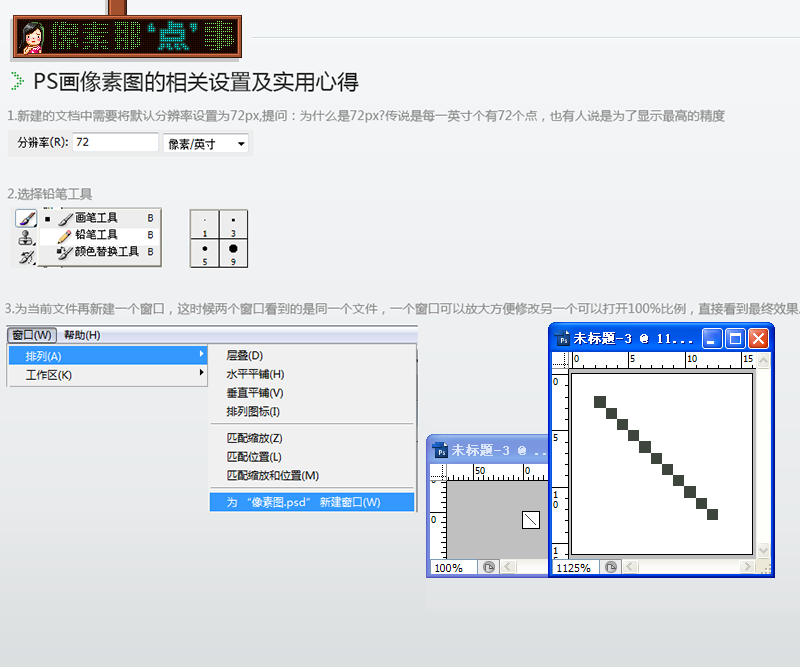Click scroll-down arrow in 1125% window
This screenshot has width=800, height=667.
[764, 550]
